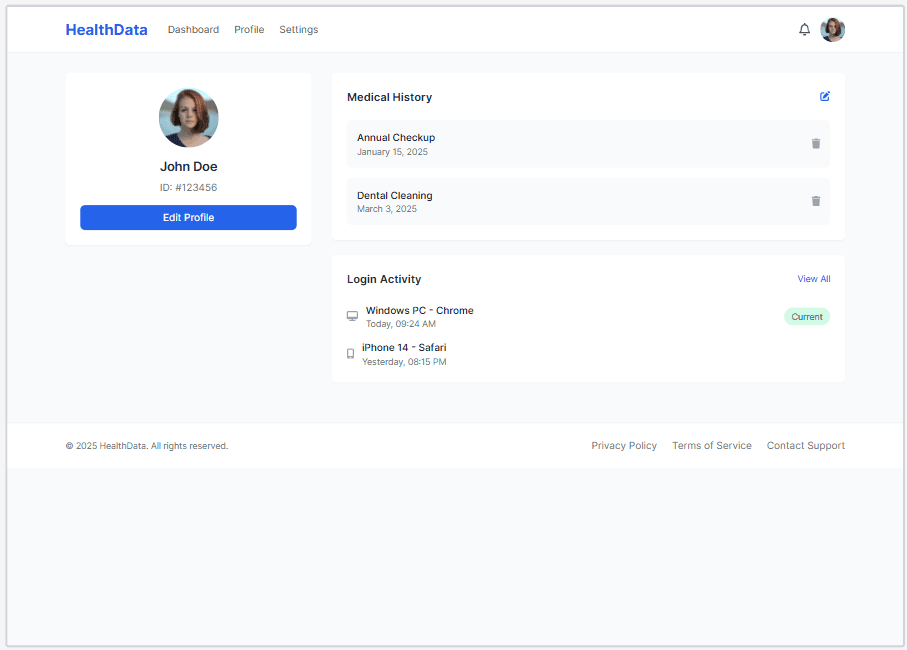Image resolution: width=907 pixels, height=650 pixels.
Task: Edit Medical History with pencil icon
Action: [x=825, y=97]
